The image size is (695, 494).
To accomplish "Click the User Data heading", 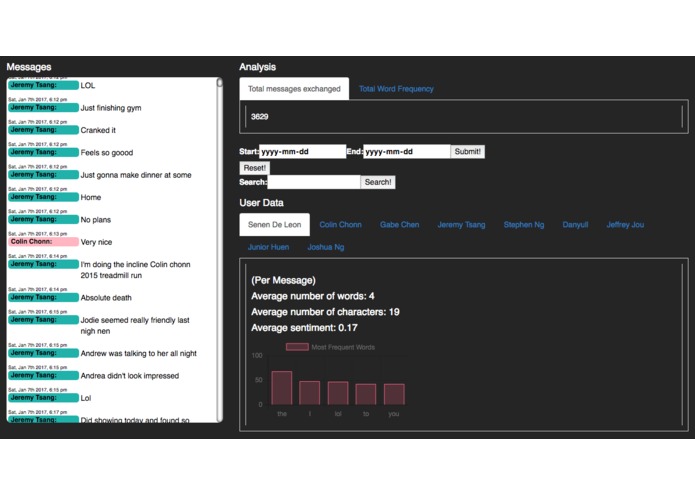I will click(262, 202).
